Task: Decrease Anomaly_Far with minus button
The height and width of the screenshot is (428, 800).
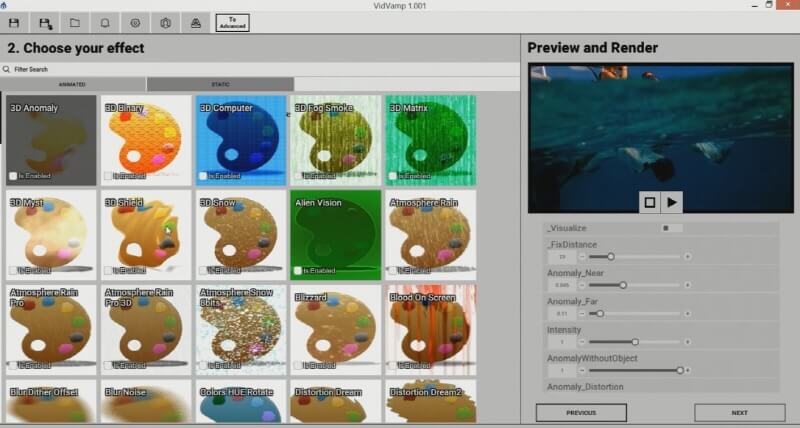Action: tap(582, 313)
